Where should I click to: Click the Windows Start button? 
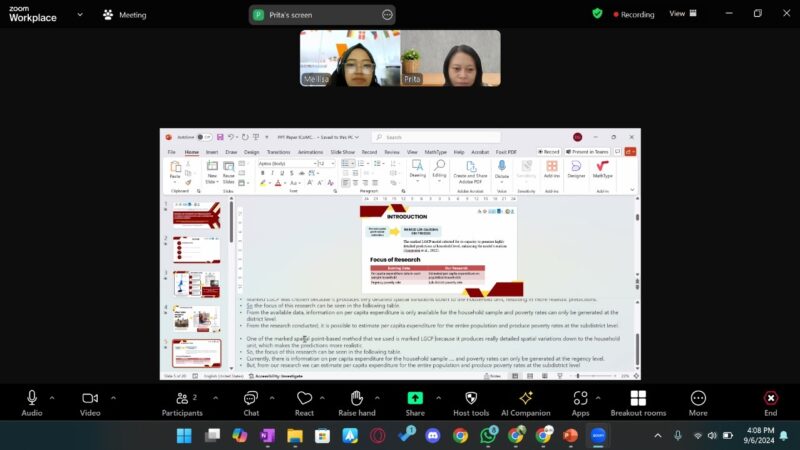tap(184, 436)
